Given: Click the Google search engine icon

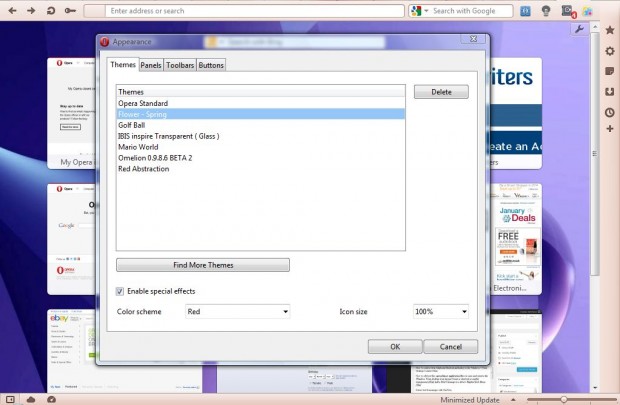Looking at the screenshot, I should pyautogui.click(x=416, y=11).
